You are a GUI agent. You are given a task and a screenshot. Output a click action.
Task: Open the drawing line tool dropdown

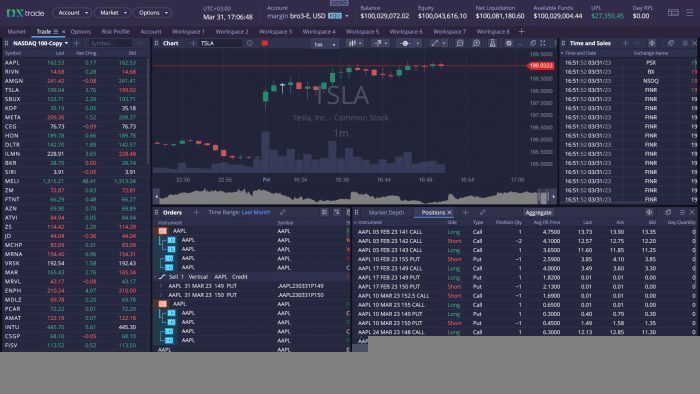click(437, 43)
